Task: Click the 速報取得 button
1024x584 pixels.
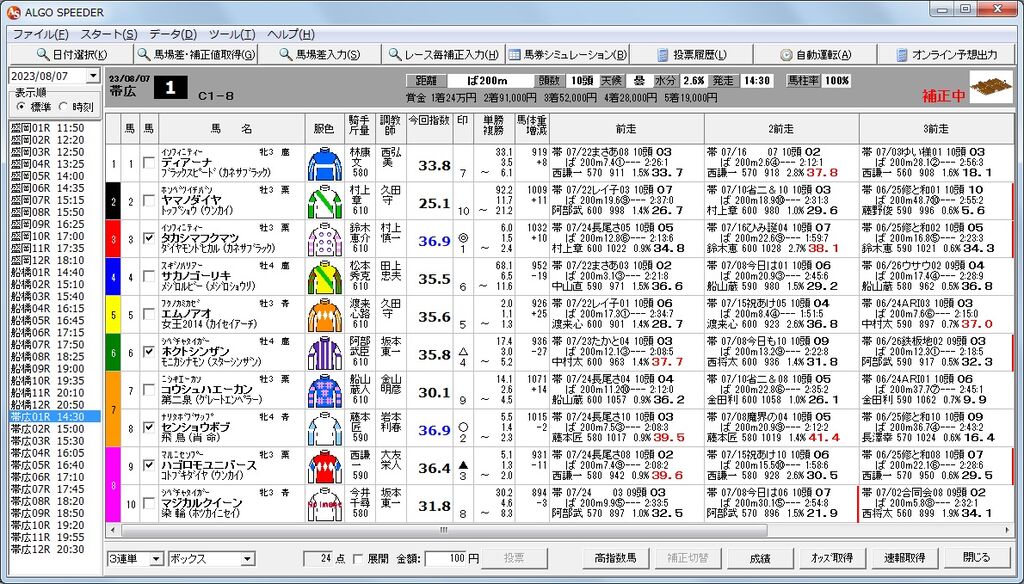Action: coord(904,558)
